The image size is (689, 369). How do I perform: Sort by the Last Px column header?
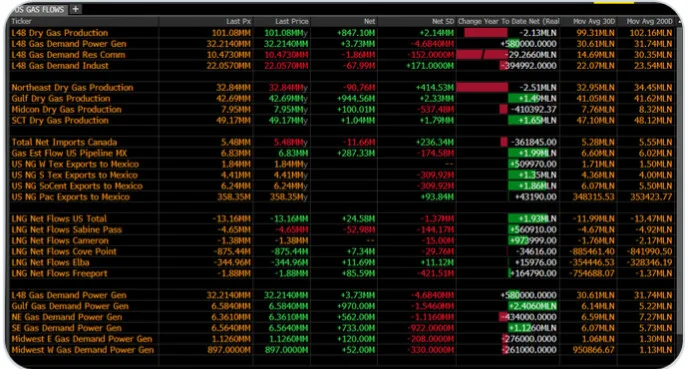click(239, 21)
